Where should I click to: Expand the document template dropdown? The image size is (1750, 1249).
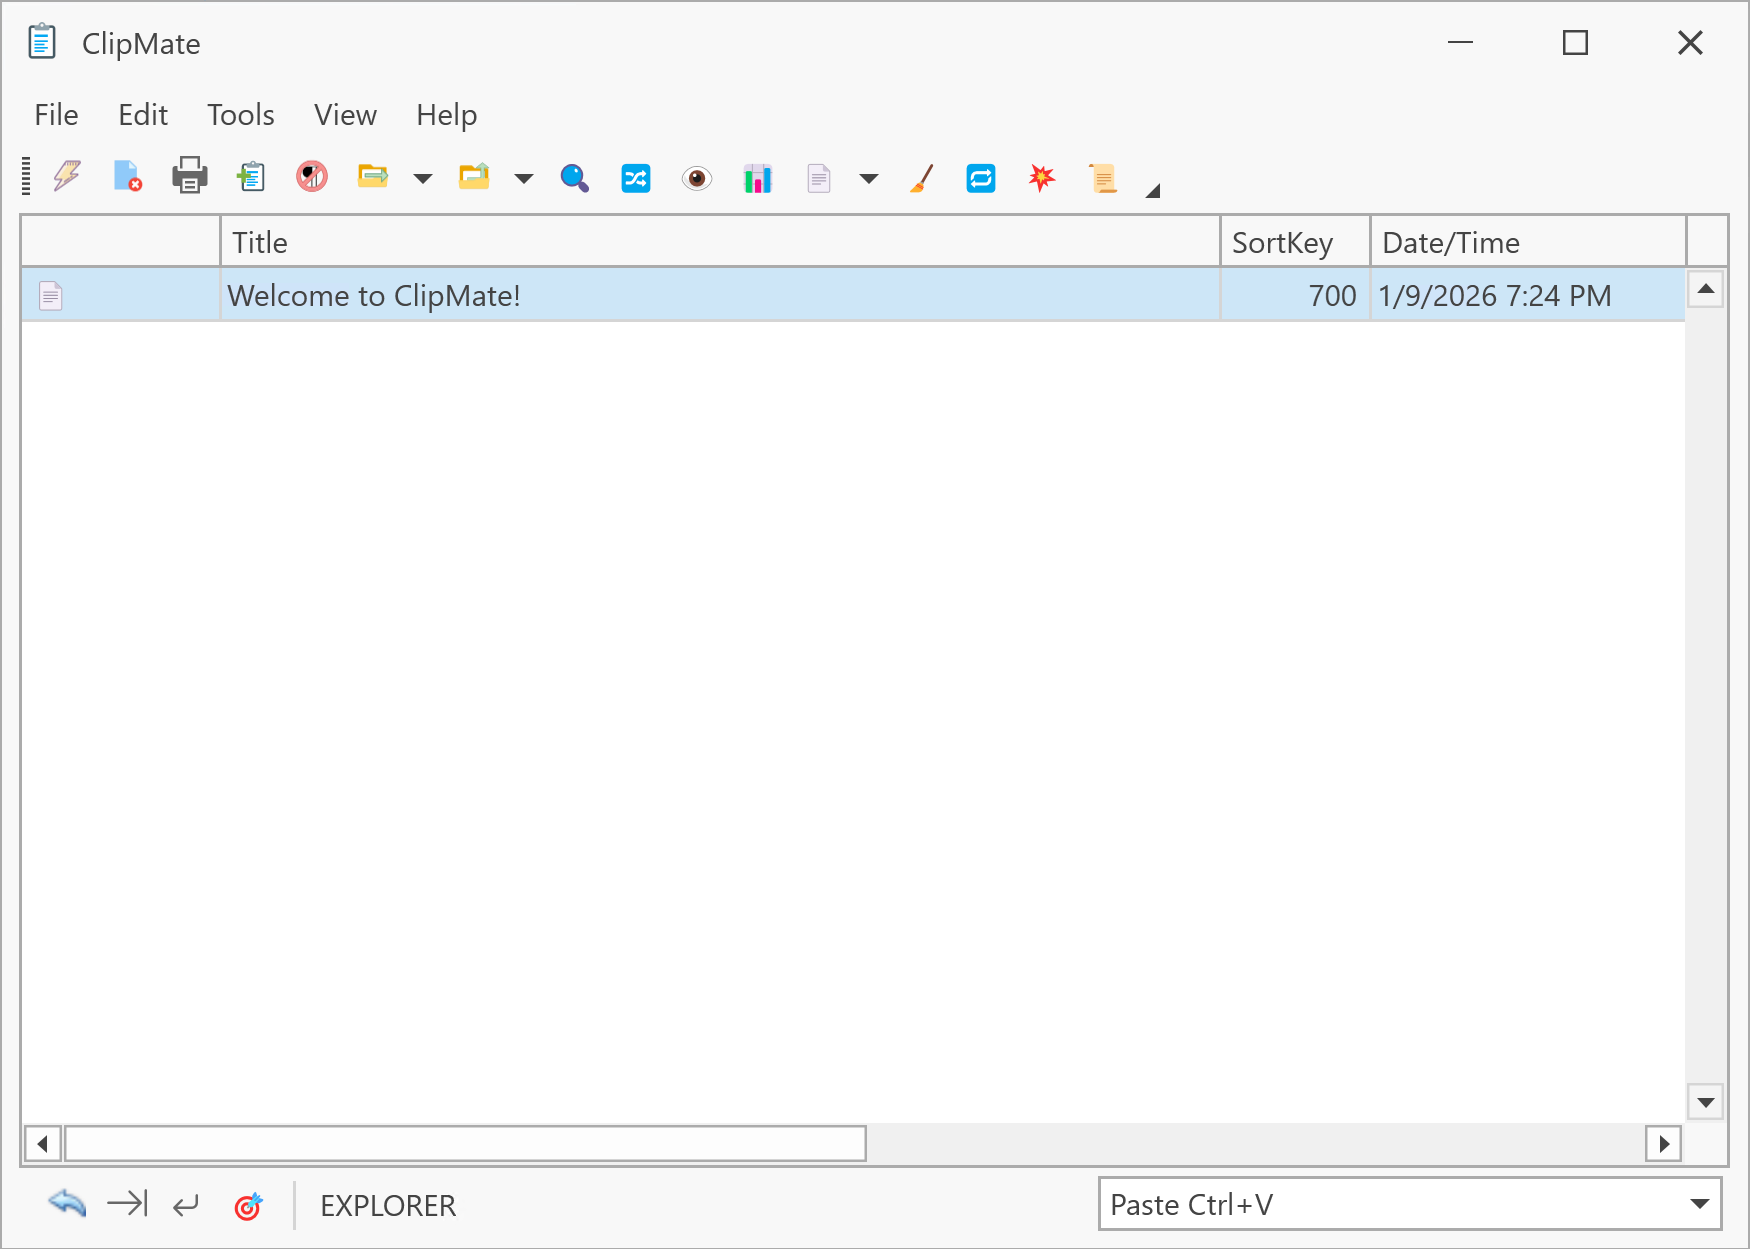tap(869, 177)
